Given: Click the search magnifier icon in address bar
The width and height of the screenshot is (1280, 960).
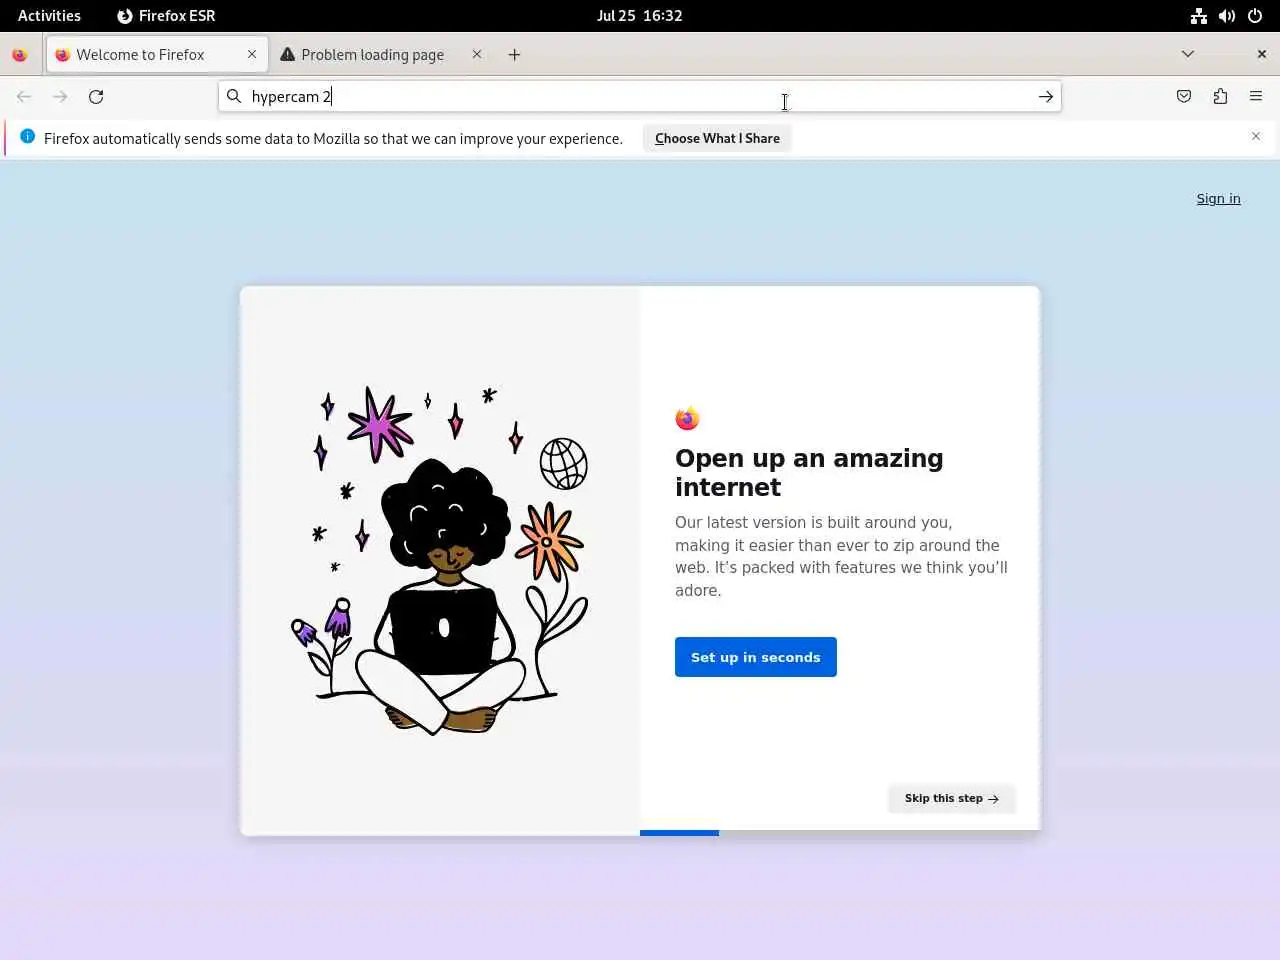Looking at the screenshot, I should tap(234, 96).
